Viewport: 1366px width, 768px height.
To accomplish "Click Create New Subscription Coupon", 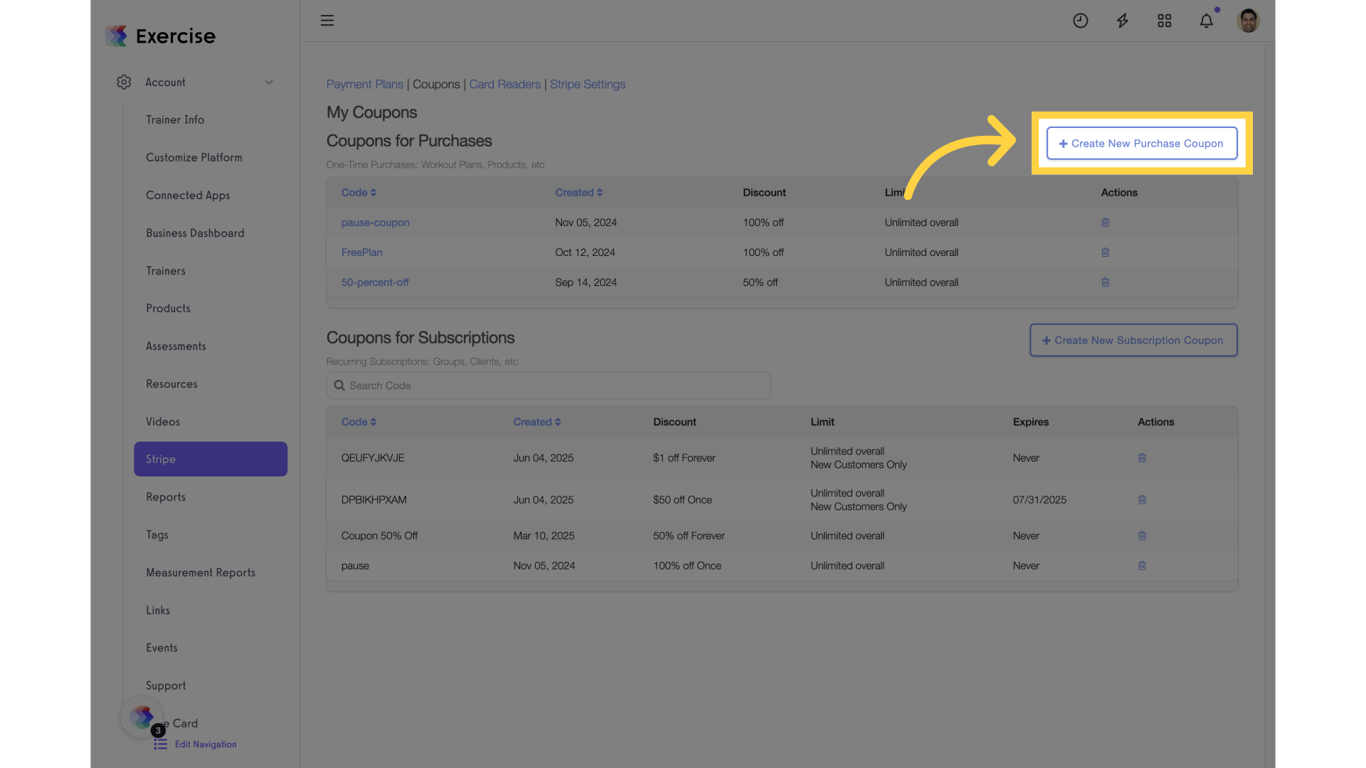I will [x=1133, y=340].
